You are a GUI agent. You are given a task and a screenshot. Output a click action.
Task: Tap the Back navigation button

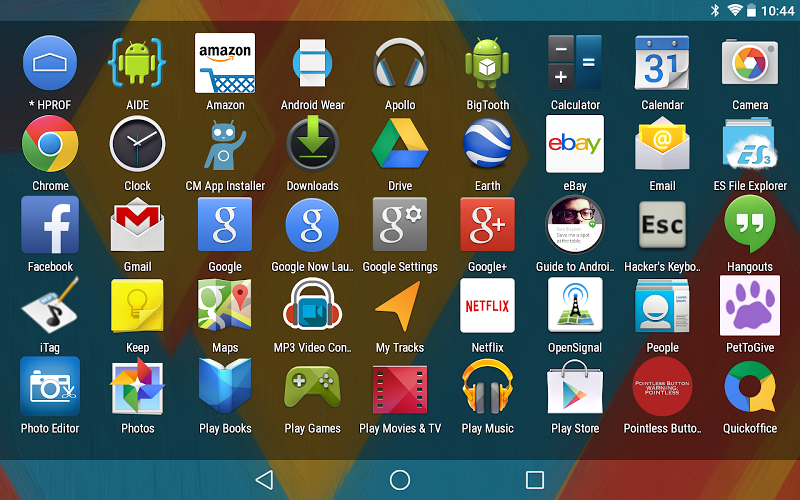pos(264,480)
